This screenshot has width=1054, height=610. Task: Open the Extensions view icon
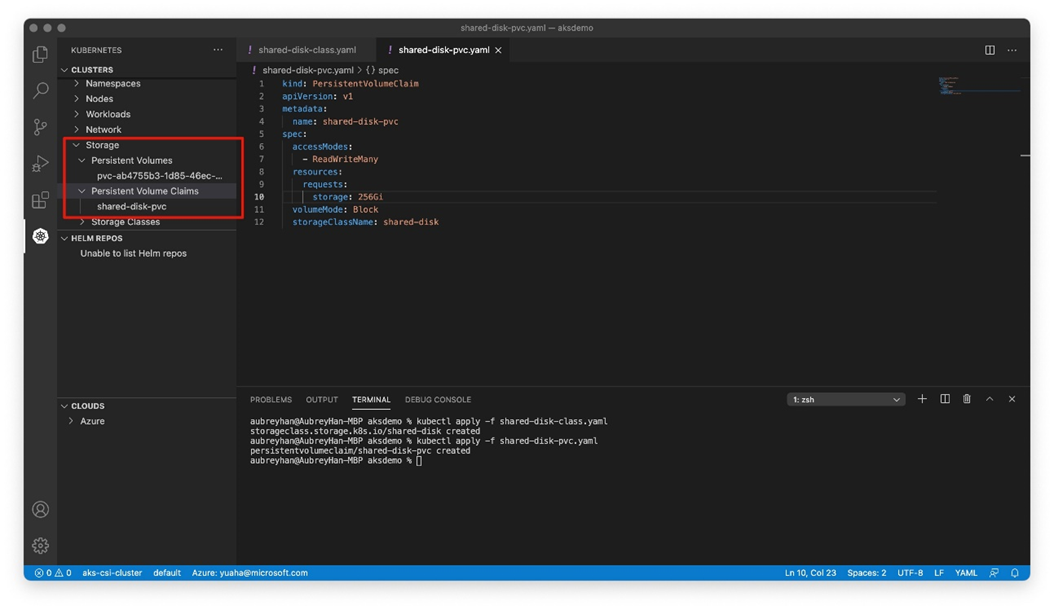coord(40,200)
